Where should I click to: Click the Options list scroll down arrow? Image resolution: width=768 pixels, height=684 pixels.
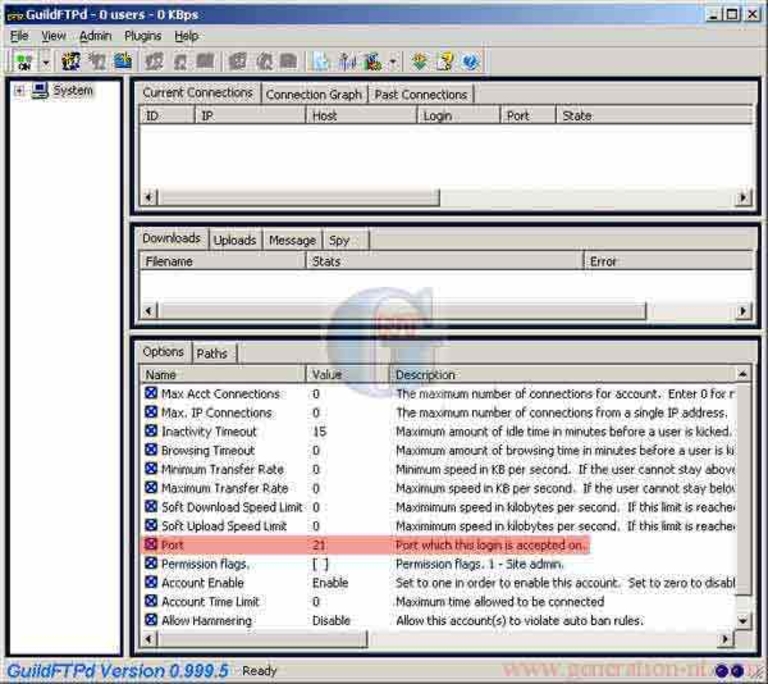coord(743,621)
